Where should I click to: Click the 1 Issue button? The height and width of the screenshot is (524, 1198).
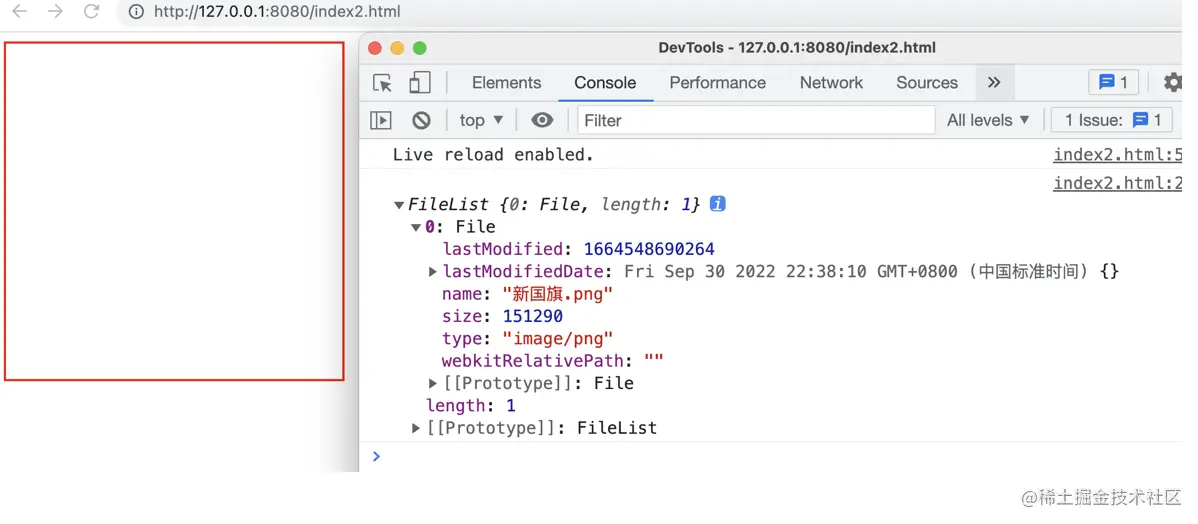[1112, 120]
